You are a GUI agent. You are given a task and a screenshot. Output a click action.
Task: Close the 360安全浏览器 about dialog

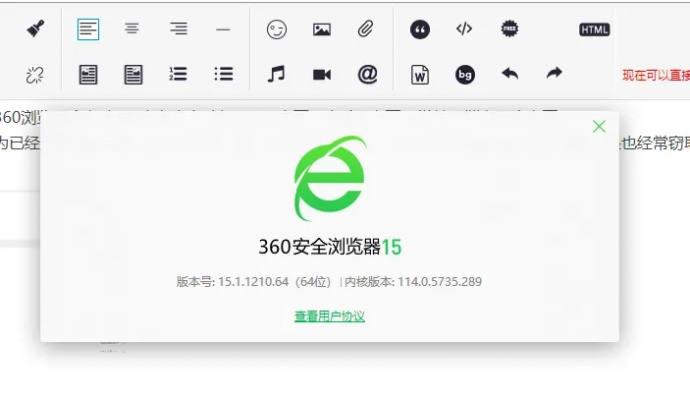(599, 126)
